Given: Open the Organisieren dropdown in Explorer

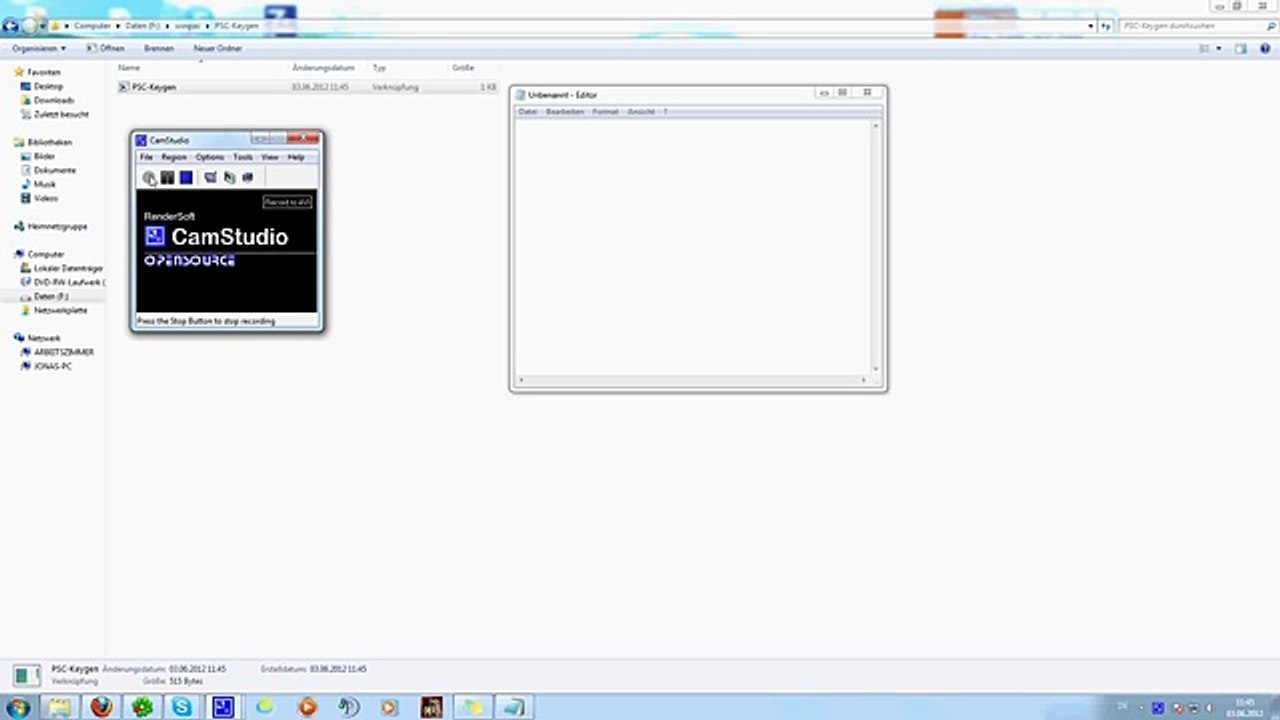Looking at the screenshot, I should click(39, 48).
